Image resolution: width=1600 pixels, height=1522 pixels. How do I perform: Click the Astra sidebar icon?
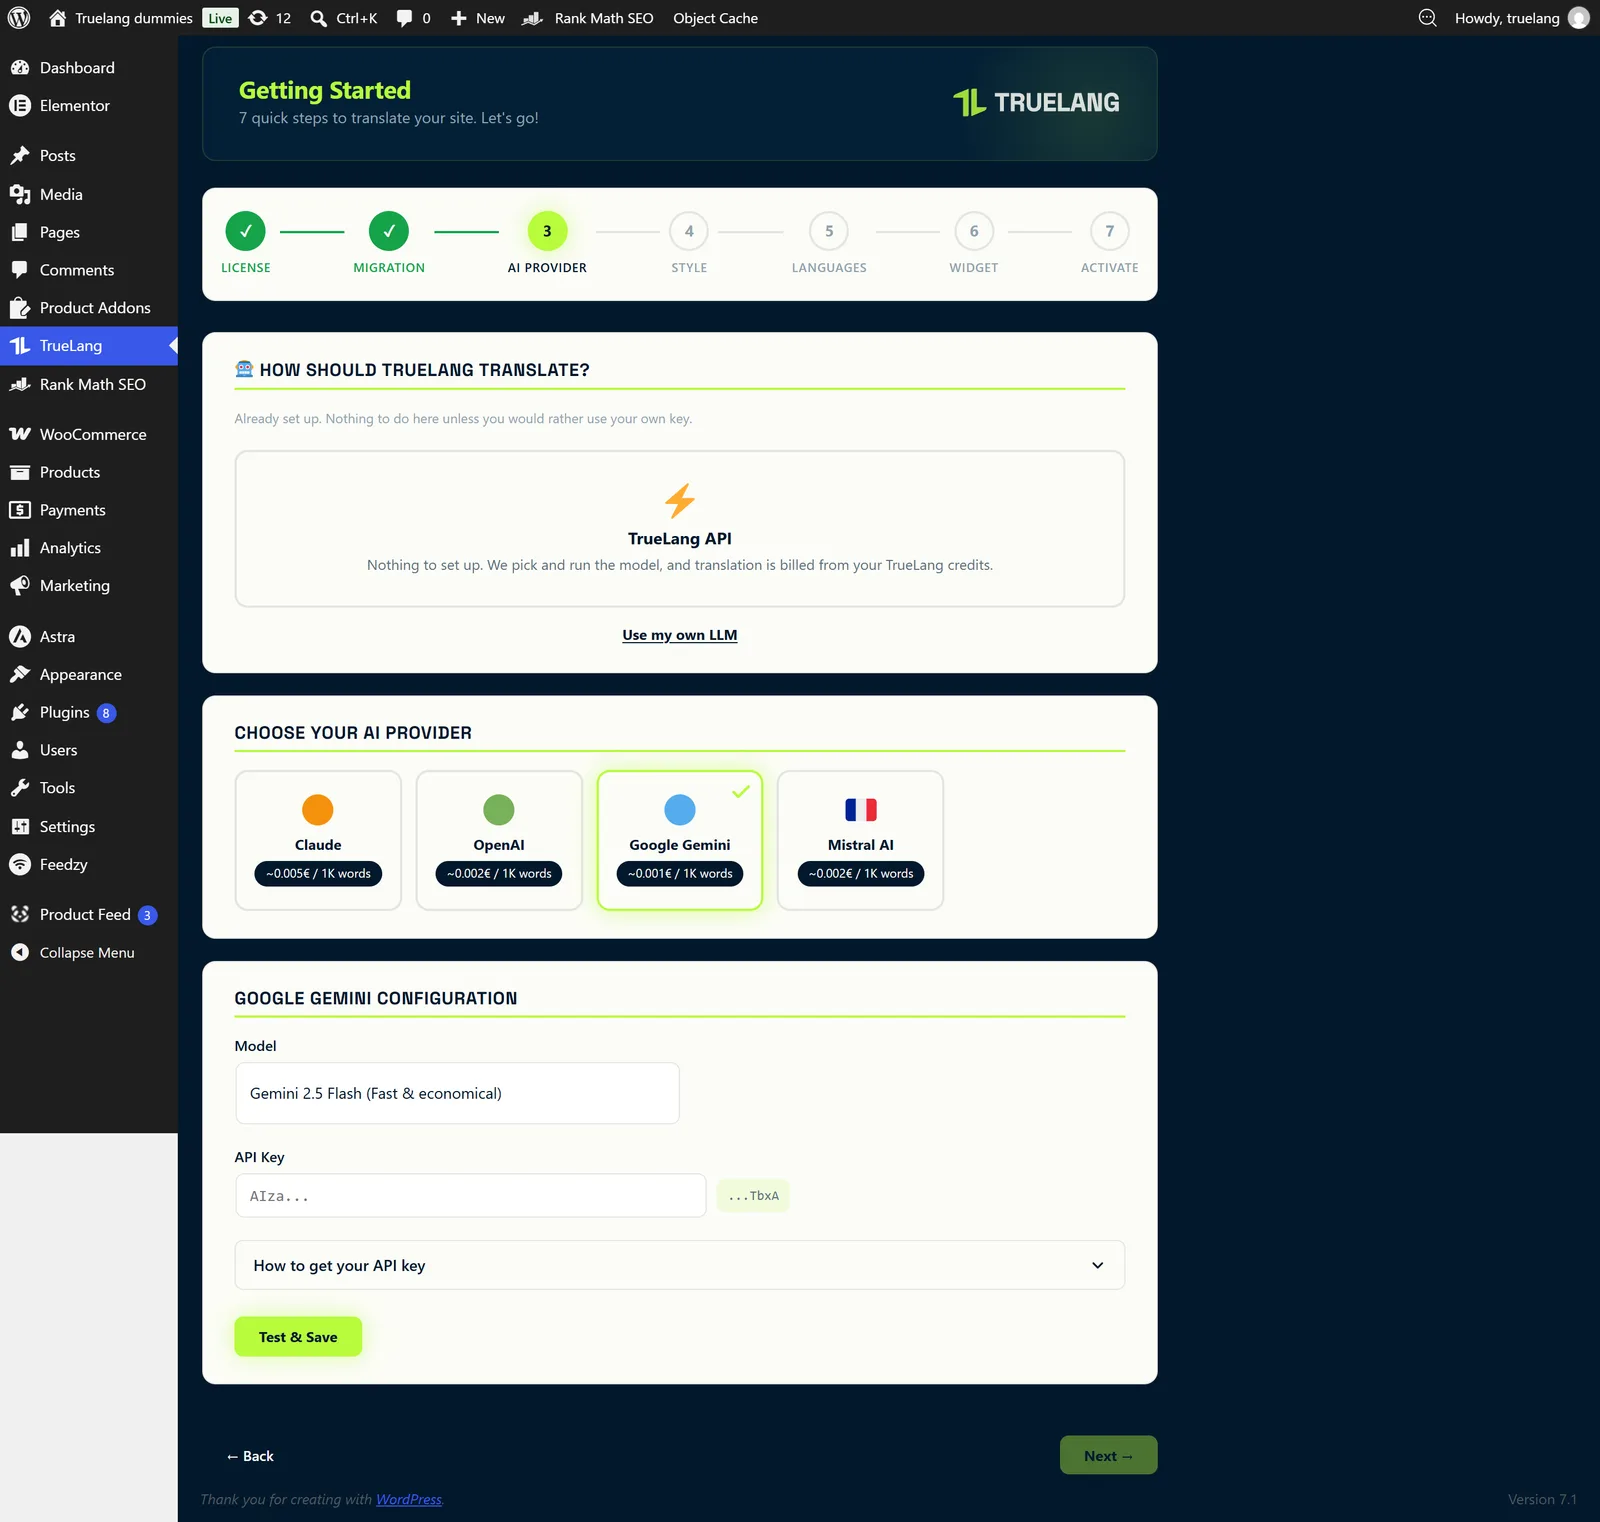[20, 637]
